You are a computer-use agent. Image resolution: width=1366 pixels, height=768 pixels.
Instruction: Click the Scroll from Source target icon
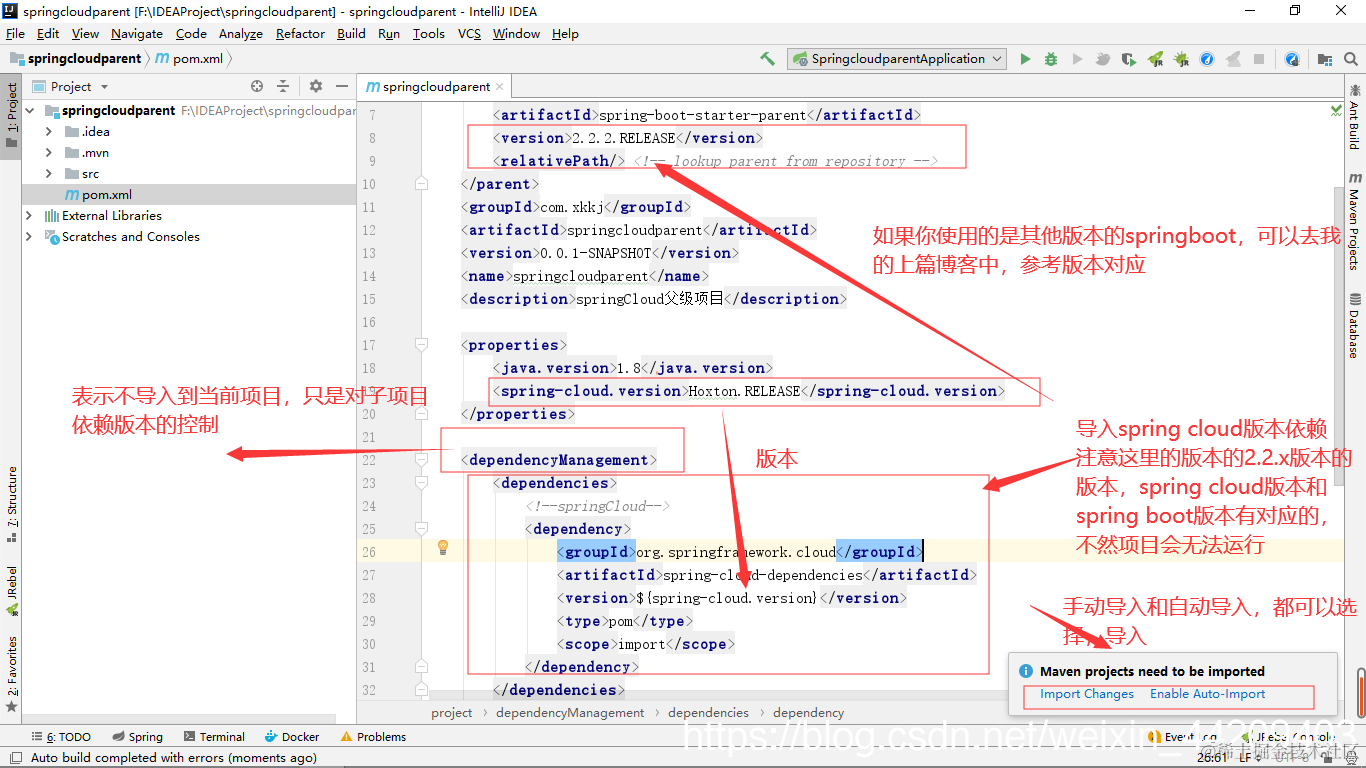[257, 86]
